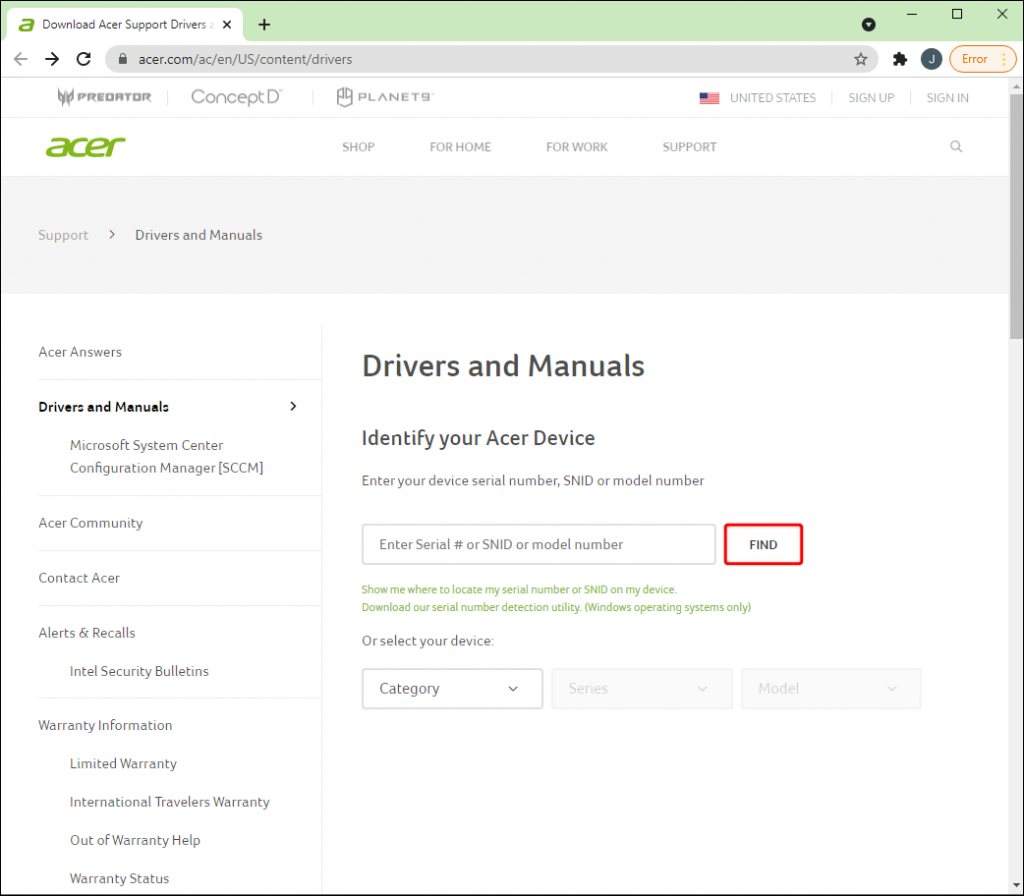Open the browser extensions puzzle icon
This screenshot has width=1024, height=896.
tap(899, 59)
